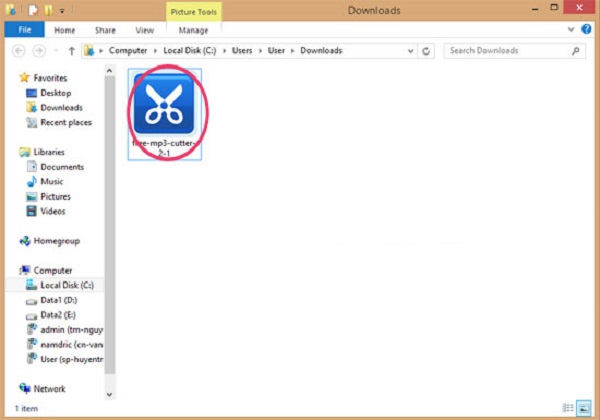Select Favorites in the navigation pane

pos(50,78)
